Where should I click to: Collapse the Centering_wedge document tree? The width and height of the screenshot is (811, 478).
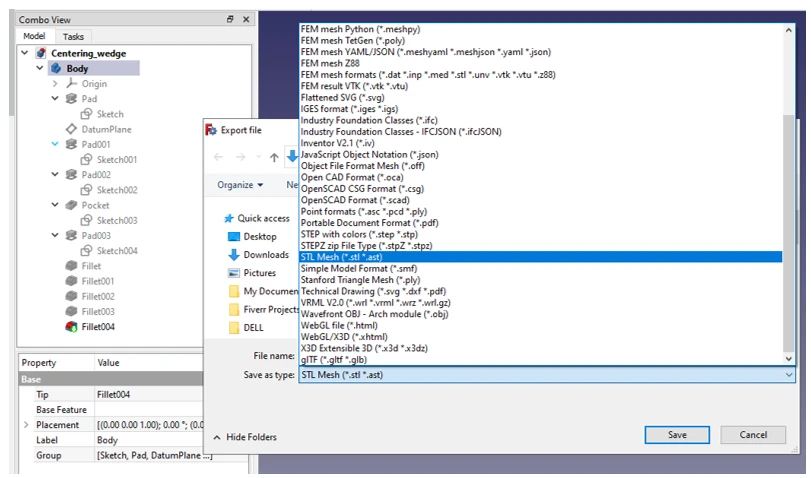[24, 53]
